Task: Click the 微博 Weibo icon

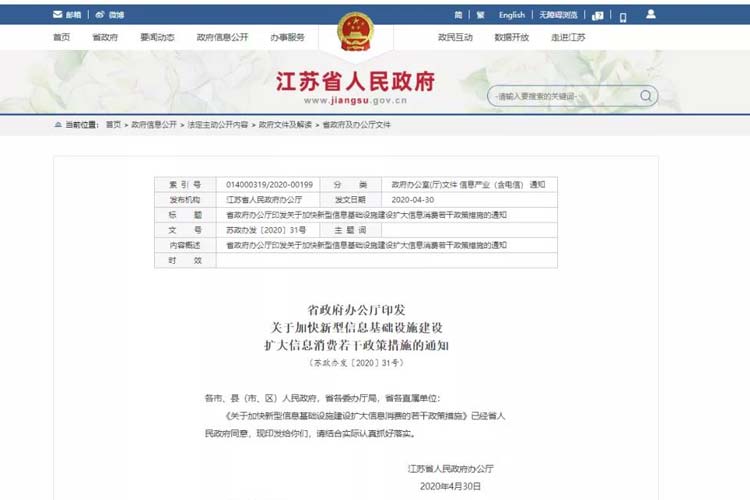Action: point(101,15)
